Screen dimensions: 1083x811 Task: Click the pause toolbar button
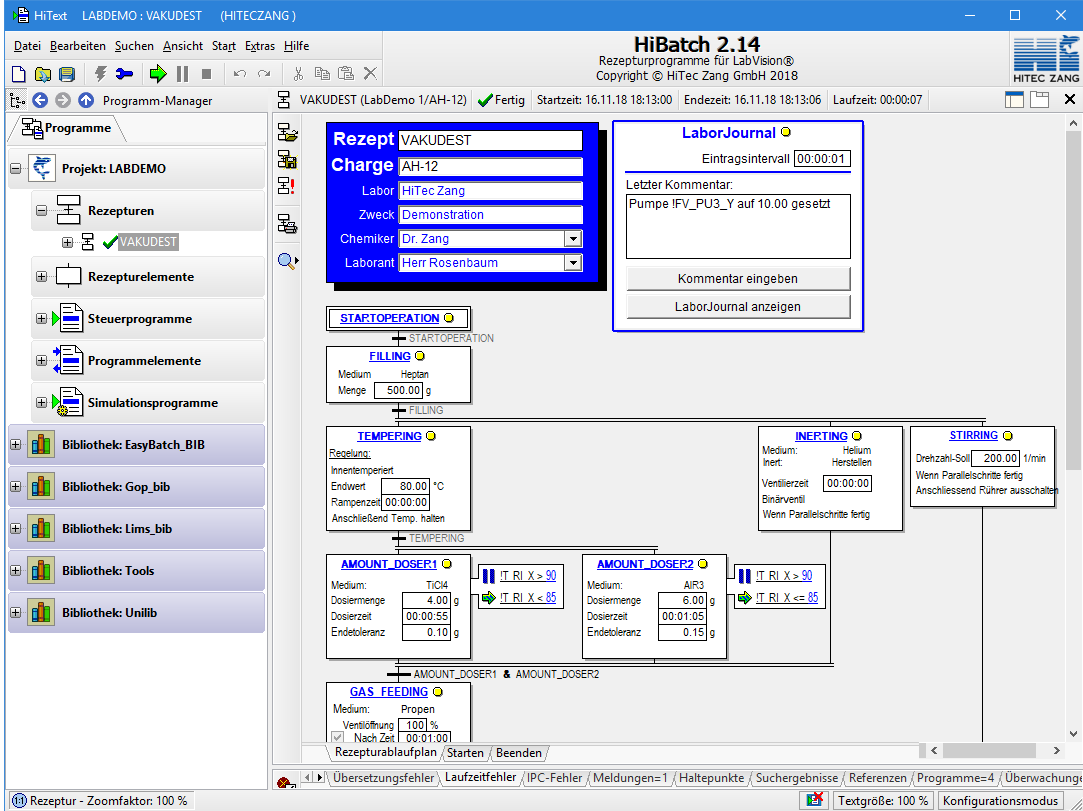pyautogui.click(x=182, y=73)
